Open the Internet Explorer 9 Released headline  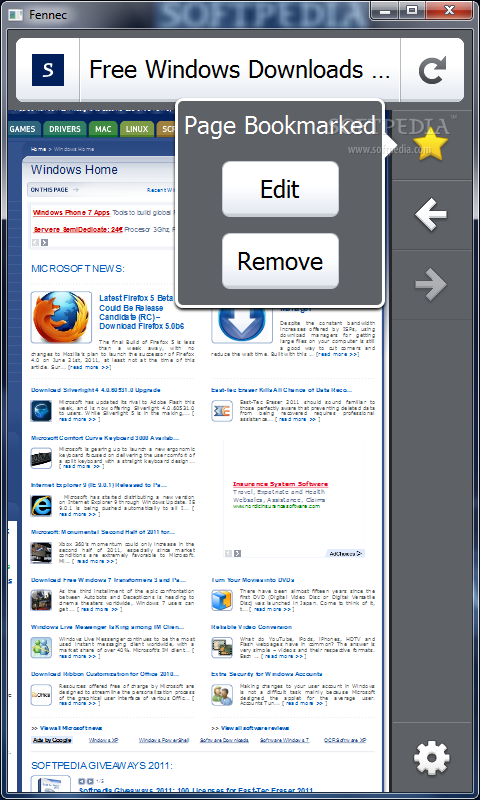click(x=98, y=485)
